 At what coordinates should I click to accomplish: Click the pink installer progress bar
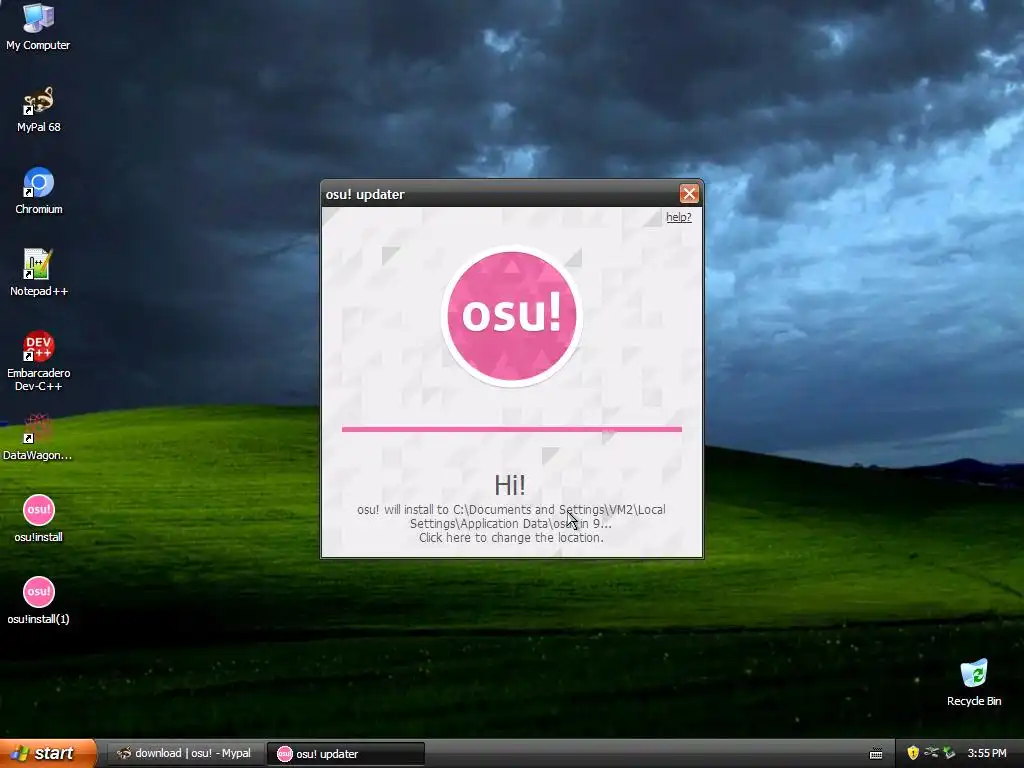tap(511, 429)
